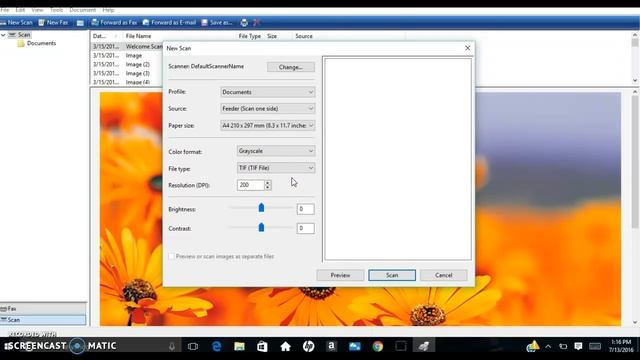Open the Paper size dropdown

[x=267, y=125]
